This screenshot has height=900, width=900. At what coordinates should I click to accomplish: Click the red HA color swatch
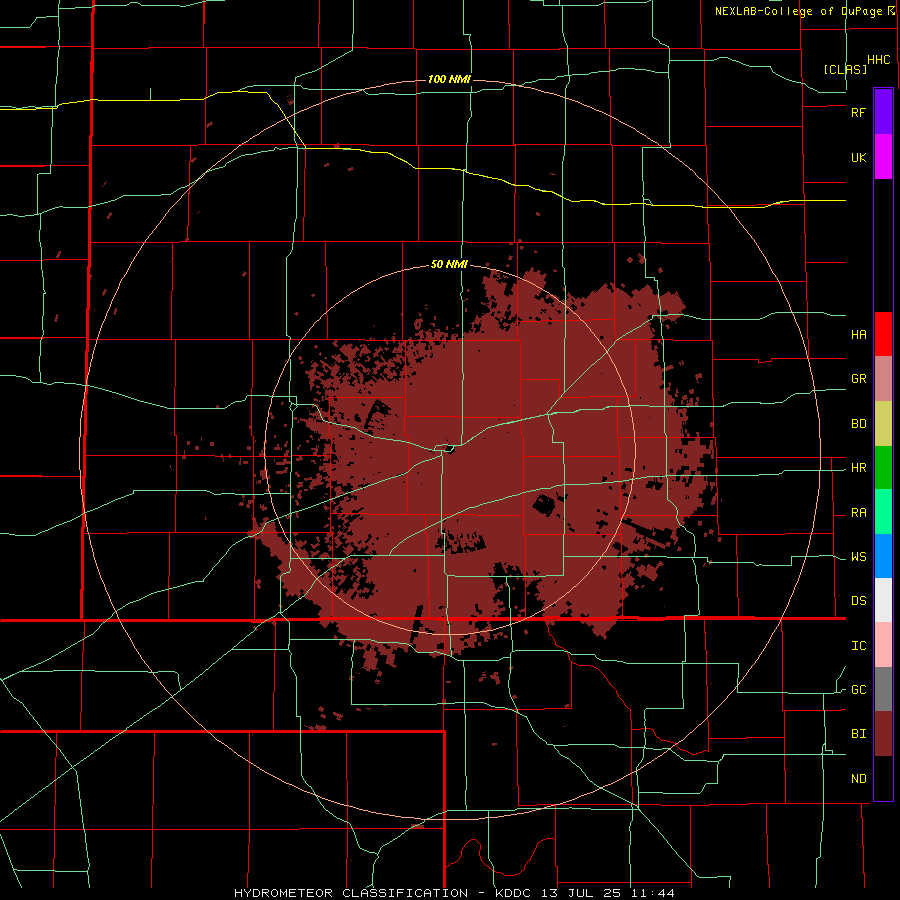tap(883, 334)
